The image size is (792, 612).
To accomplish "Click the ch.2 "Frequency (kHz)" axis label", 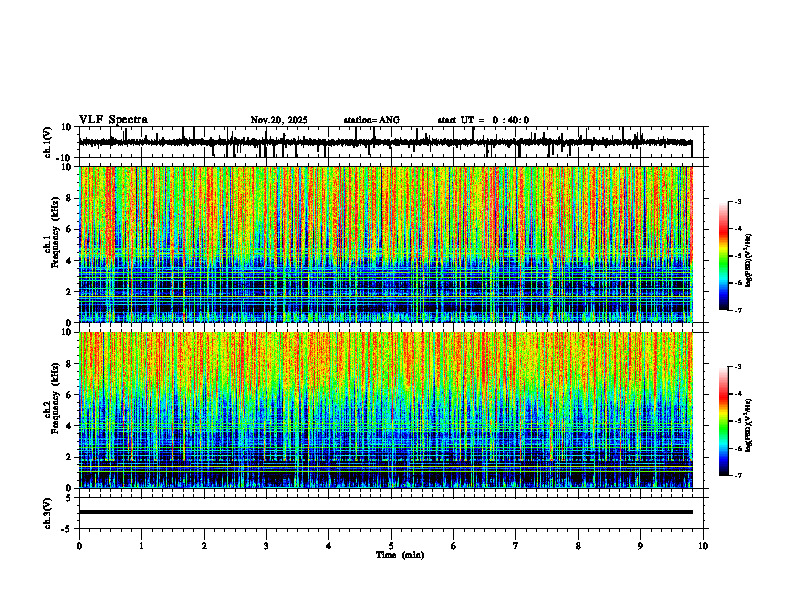I will (55, 398).
